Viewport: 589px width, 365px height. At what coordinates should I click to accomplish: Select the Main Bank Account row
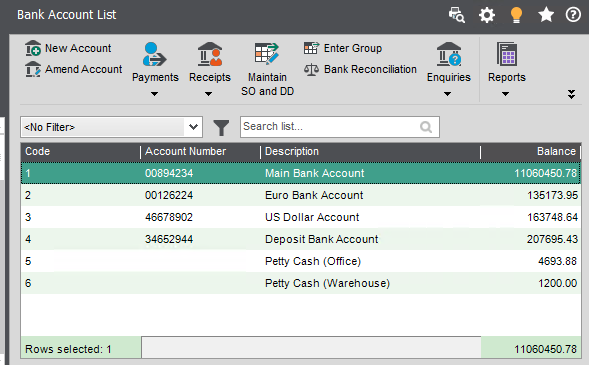(301, 173)
